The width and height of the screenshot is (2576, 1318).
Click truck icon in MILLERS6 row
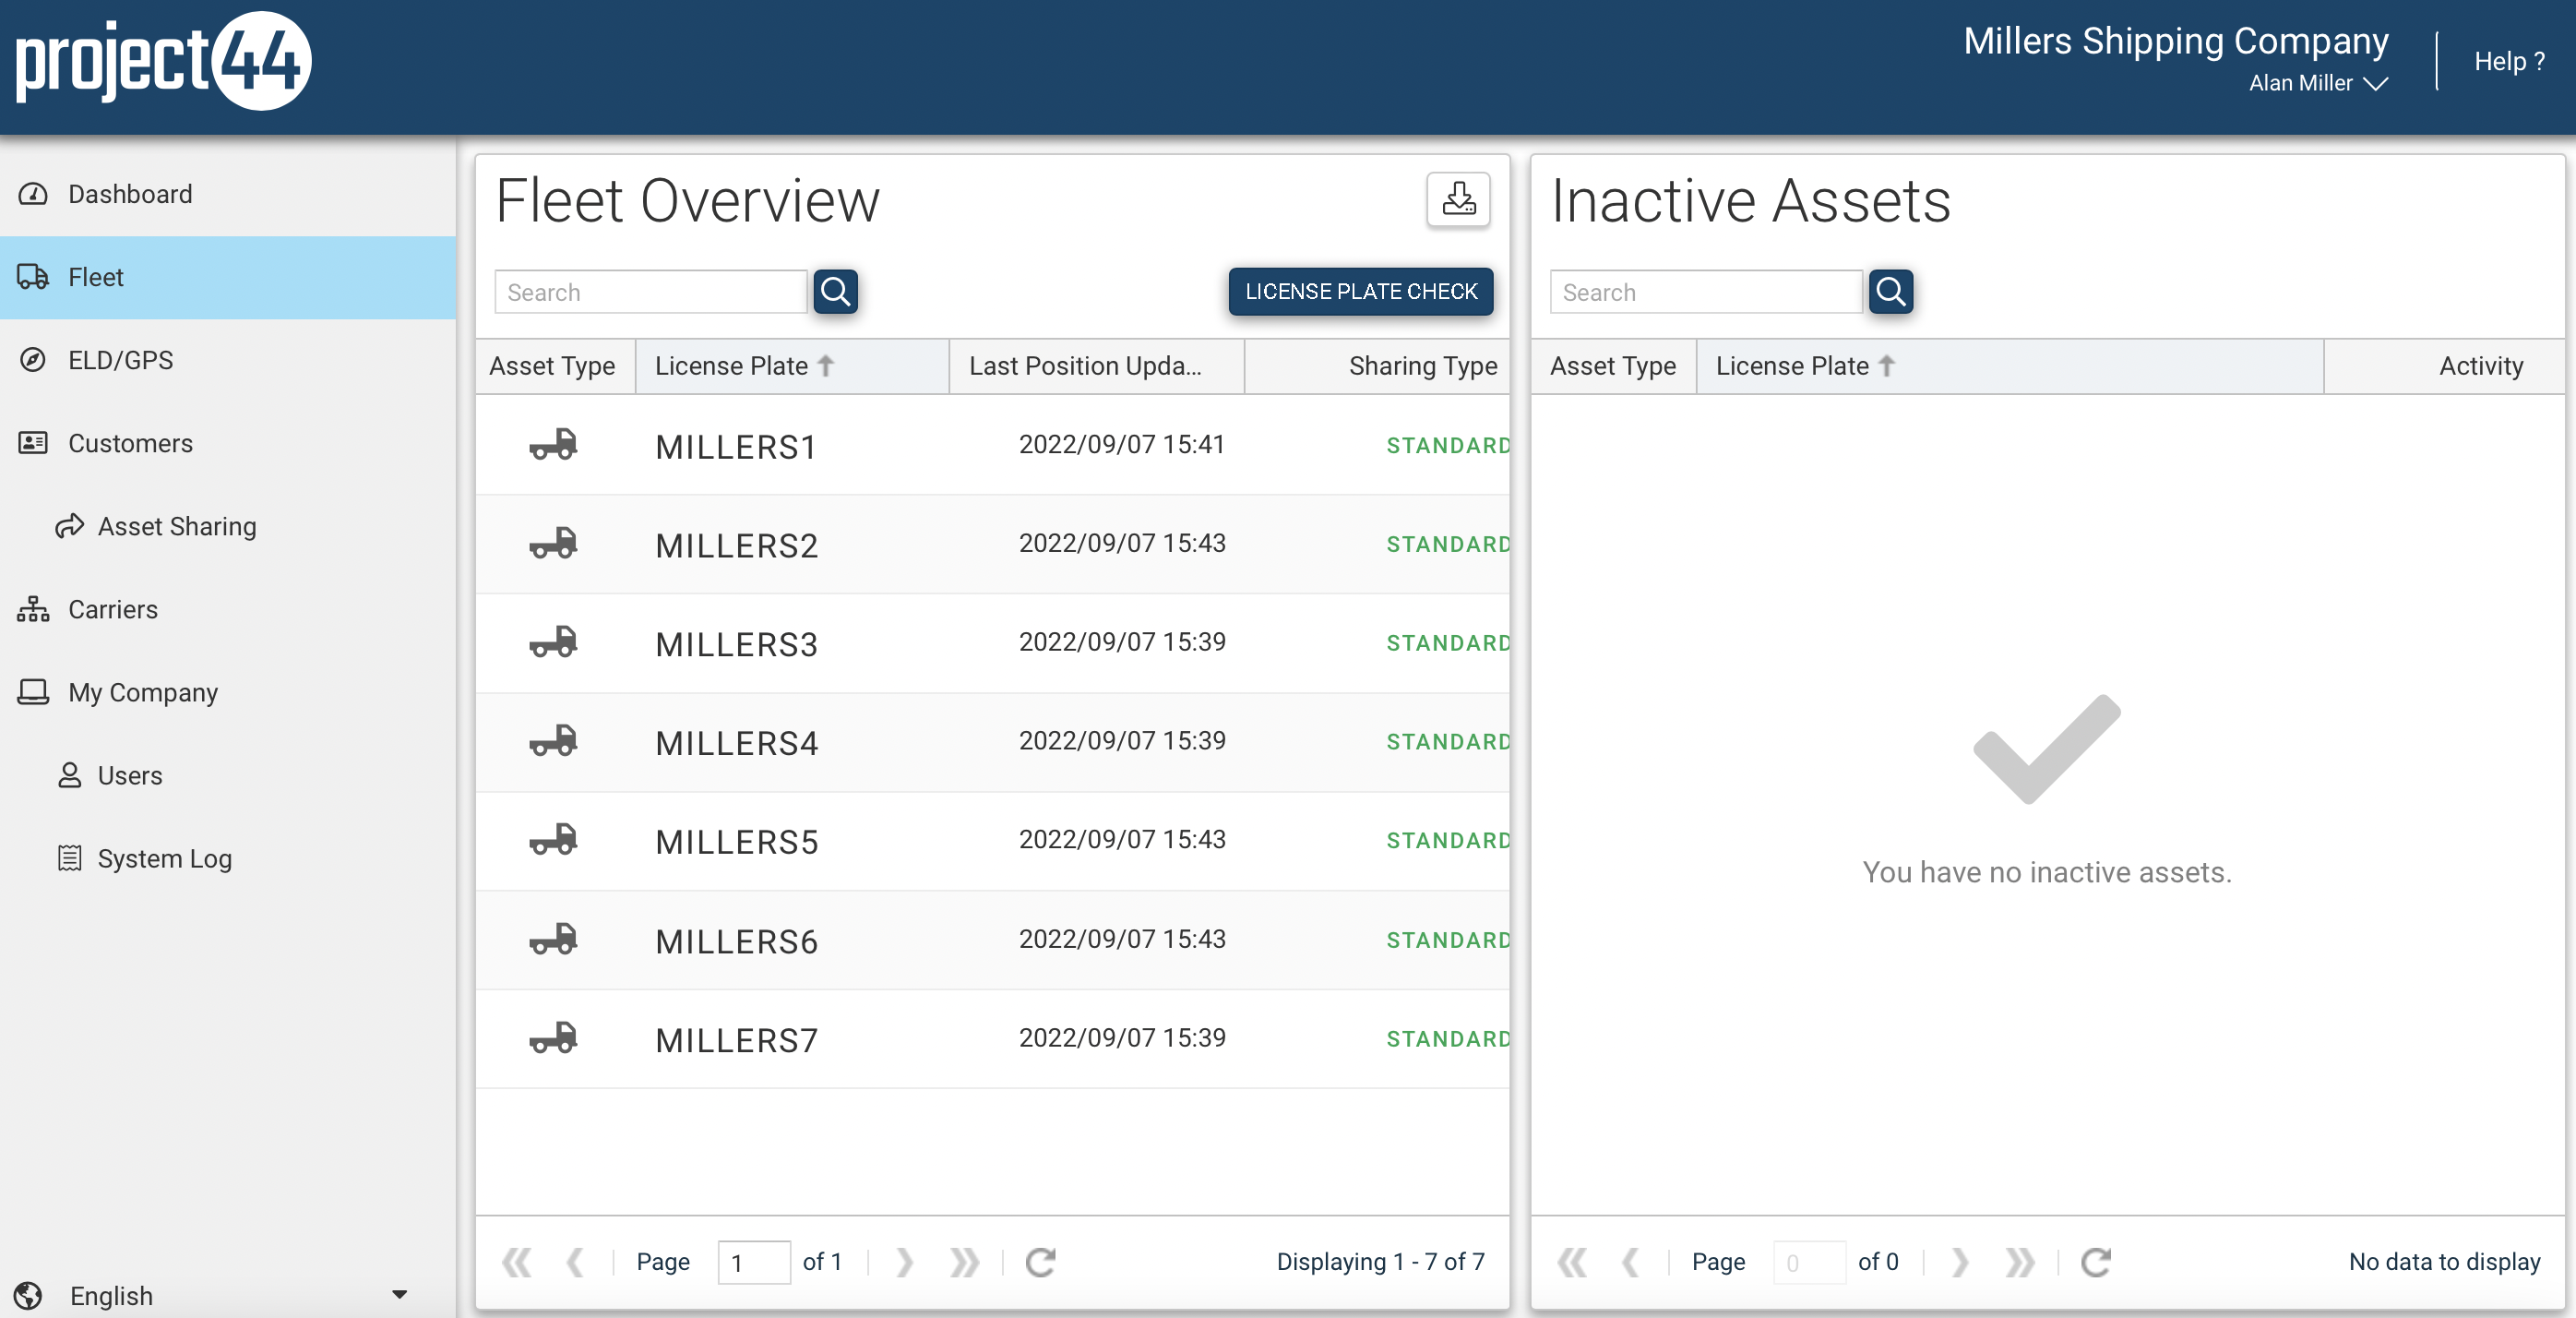click(x=553, y=939)
